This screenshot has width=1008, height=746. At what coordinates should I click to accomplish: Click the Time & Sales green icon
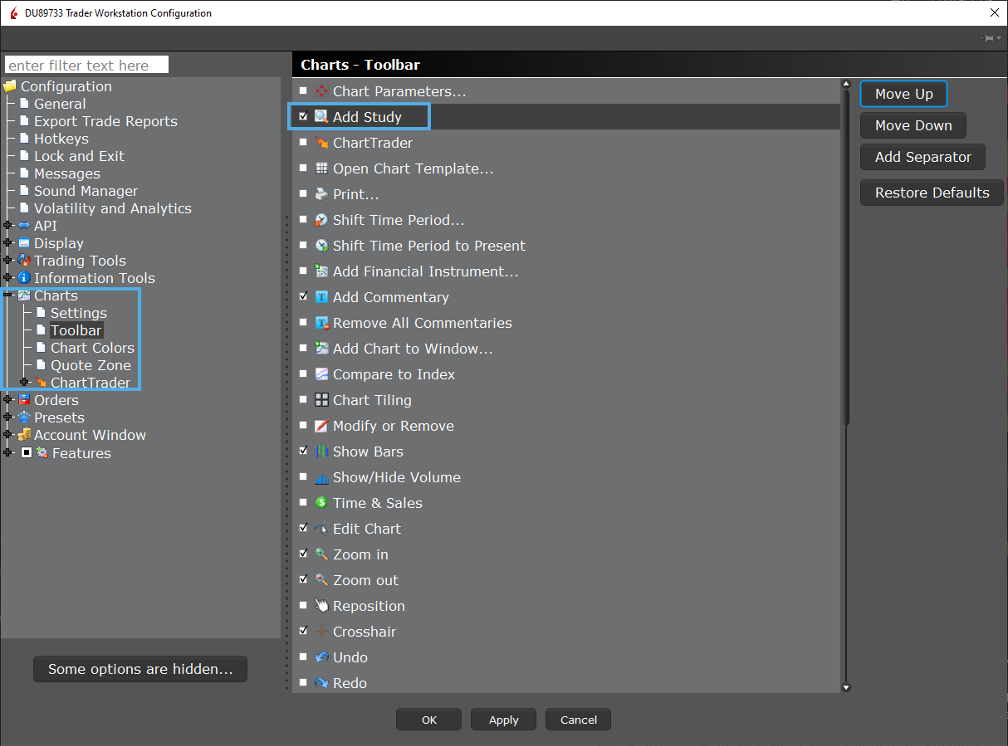coord(321,503)
